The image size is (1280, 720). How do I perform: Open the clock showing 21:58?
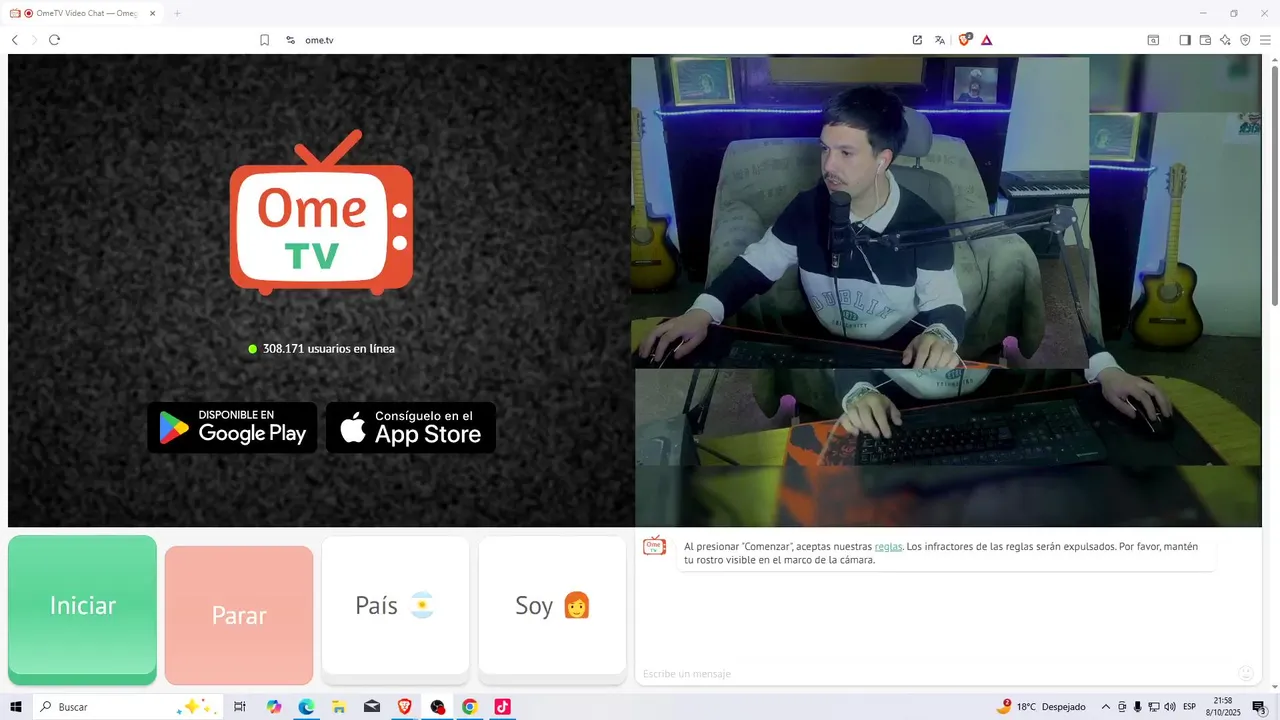[x=1222, y=707]
